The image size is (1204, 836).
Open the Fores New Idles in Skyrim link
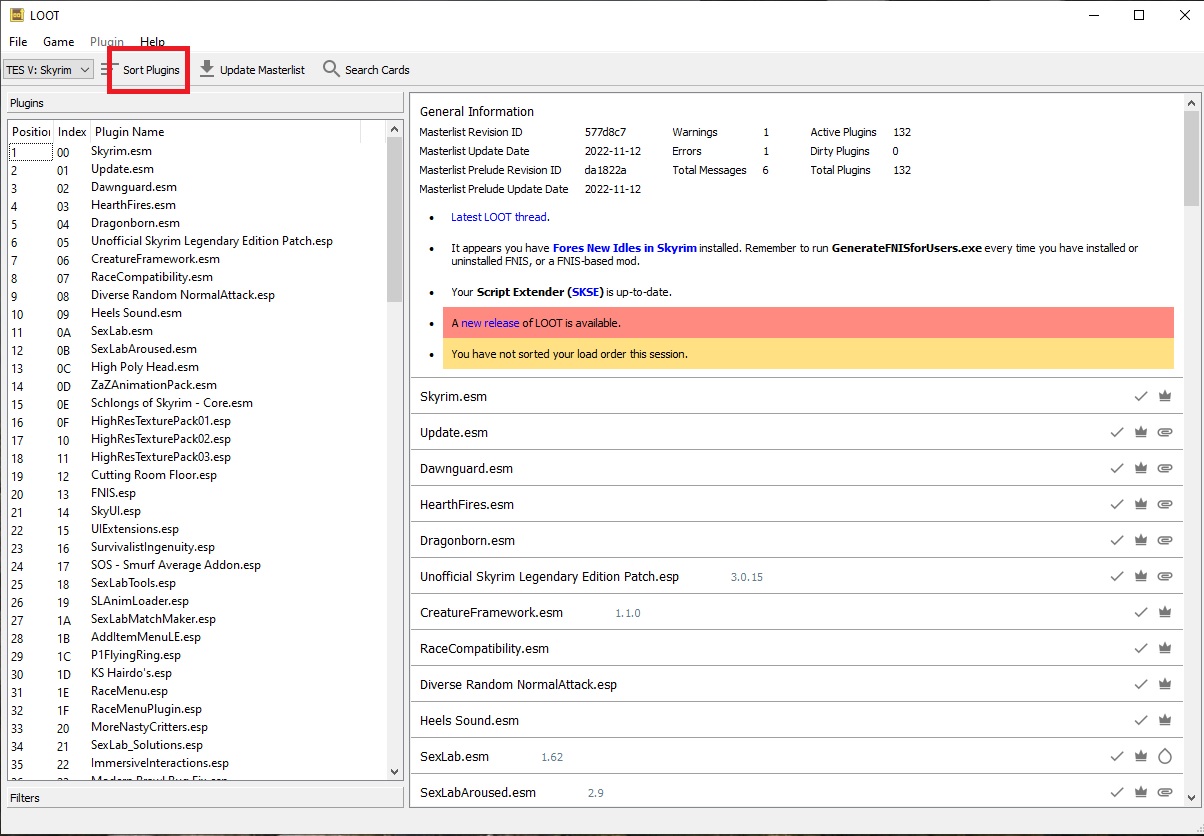click(625, 248)
